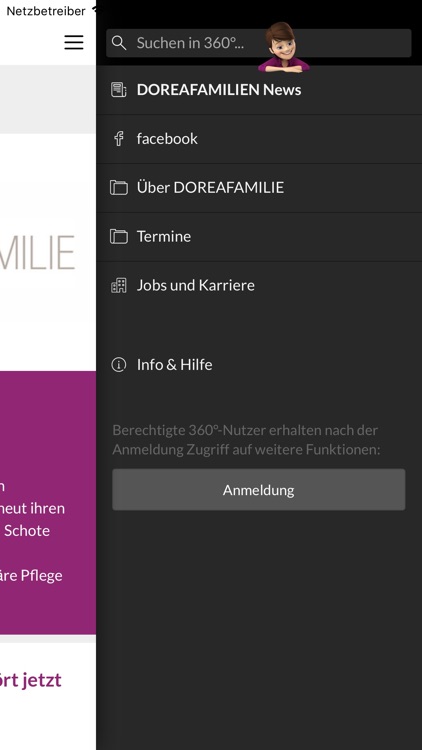Image resolution: width=422 pixels, height=750 pixels.
Task: Tap the search magnifier icon
Action: coord(119,43)
